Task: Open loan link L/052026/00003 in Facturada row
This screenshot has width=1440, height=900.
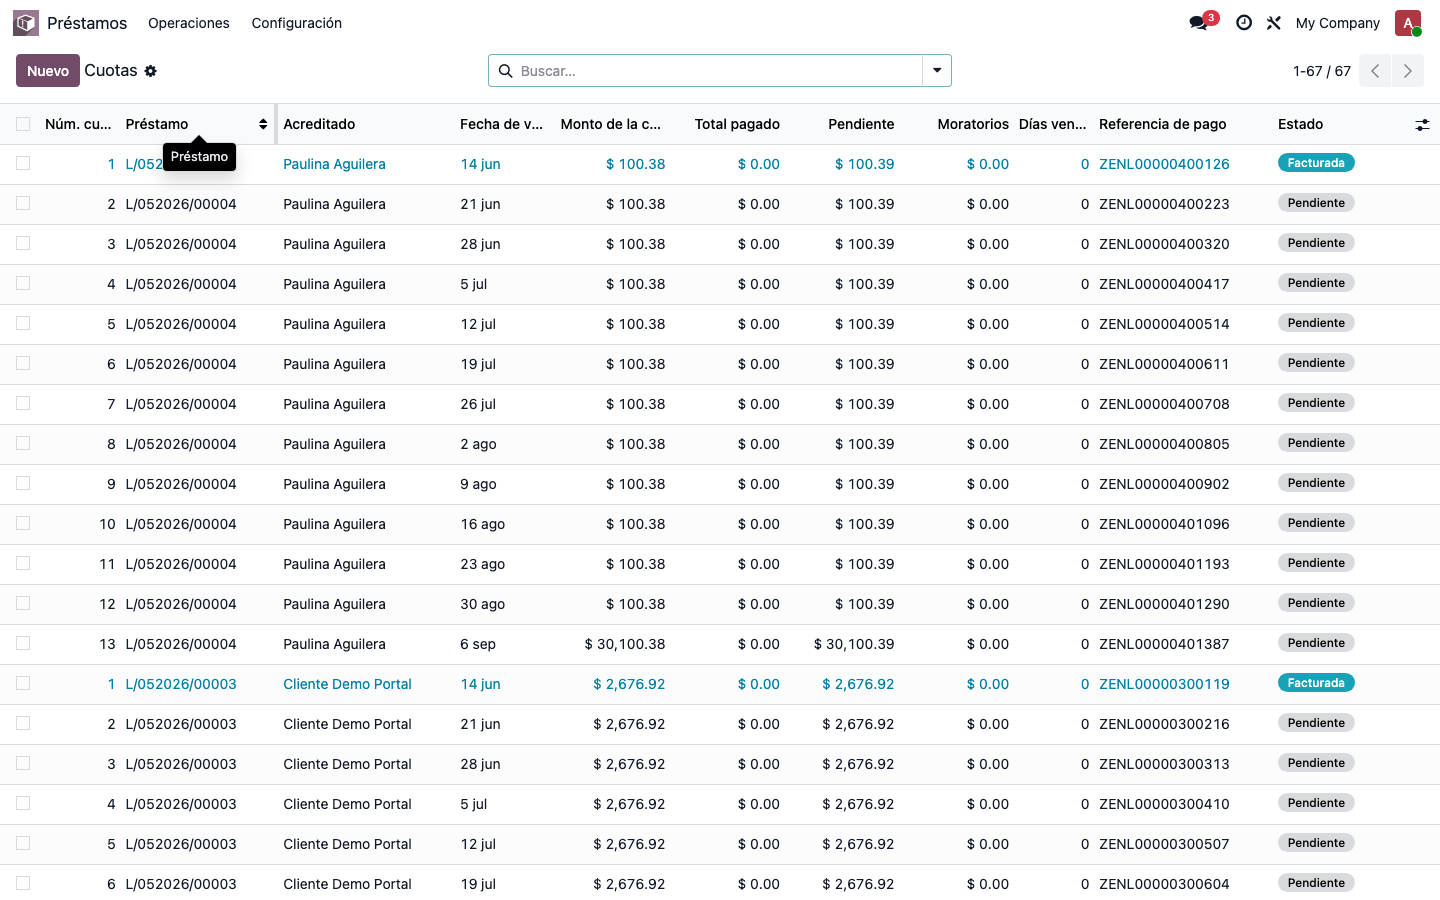Action: coord(181,684)
